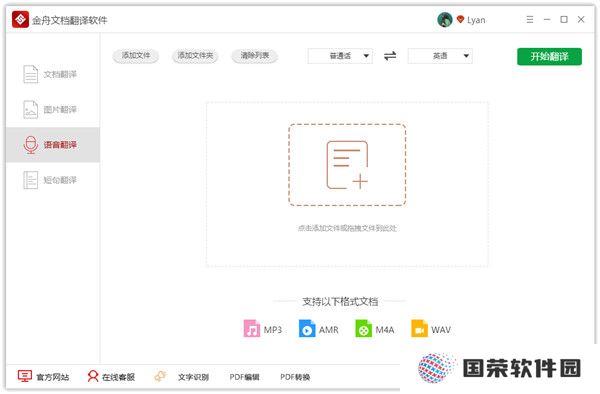Click the pink MP3 format icon
The width and height of the screenshot is (600, 394).
click(252, 329)
